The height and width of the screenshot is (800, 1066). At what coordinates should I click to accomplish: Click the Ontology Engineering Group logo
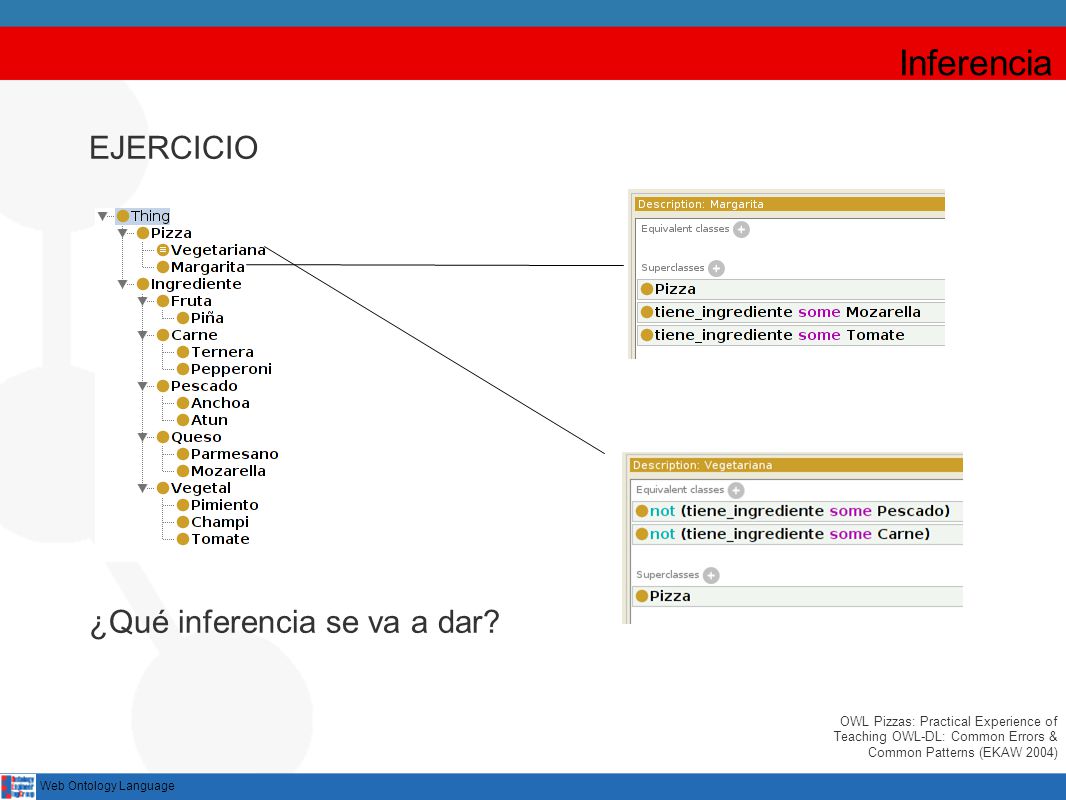[18, 786]
